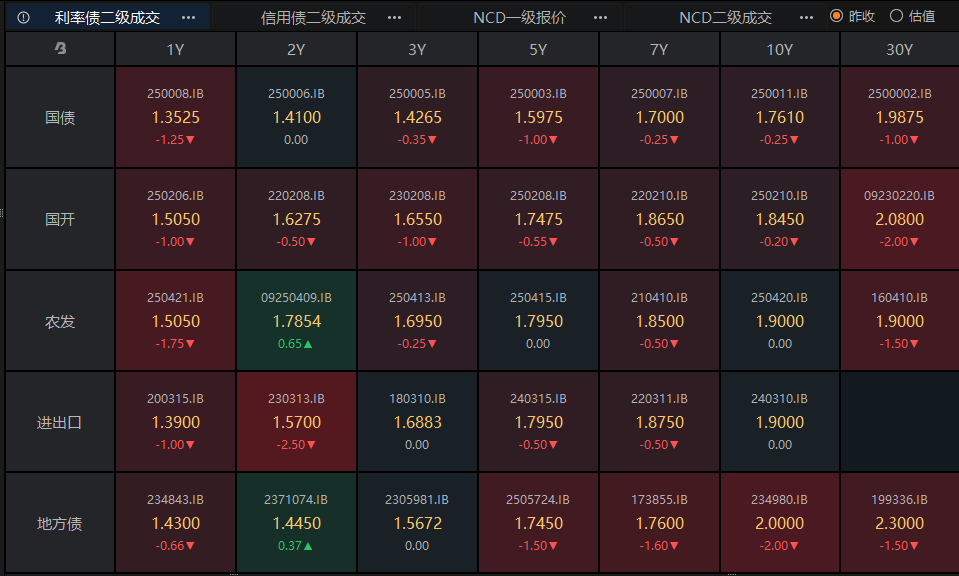Click the 国债 row label

click(x=60, y=117)
